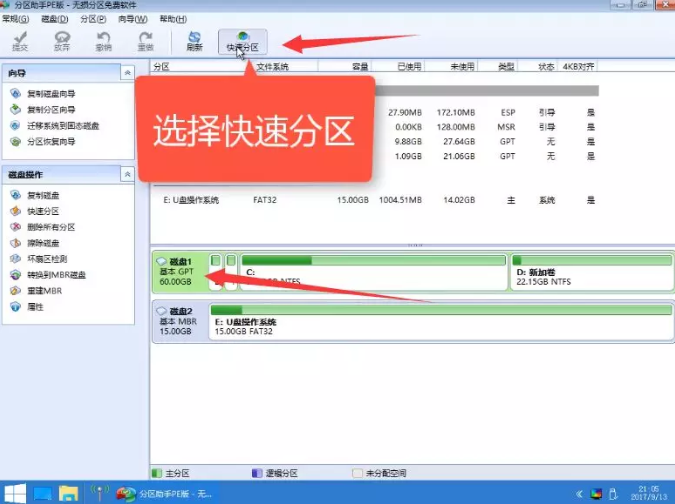Click the 放弃 (Discard) toolbar icon

tap(62, 40)
